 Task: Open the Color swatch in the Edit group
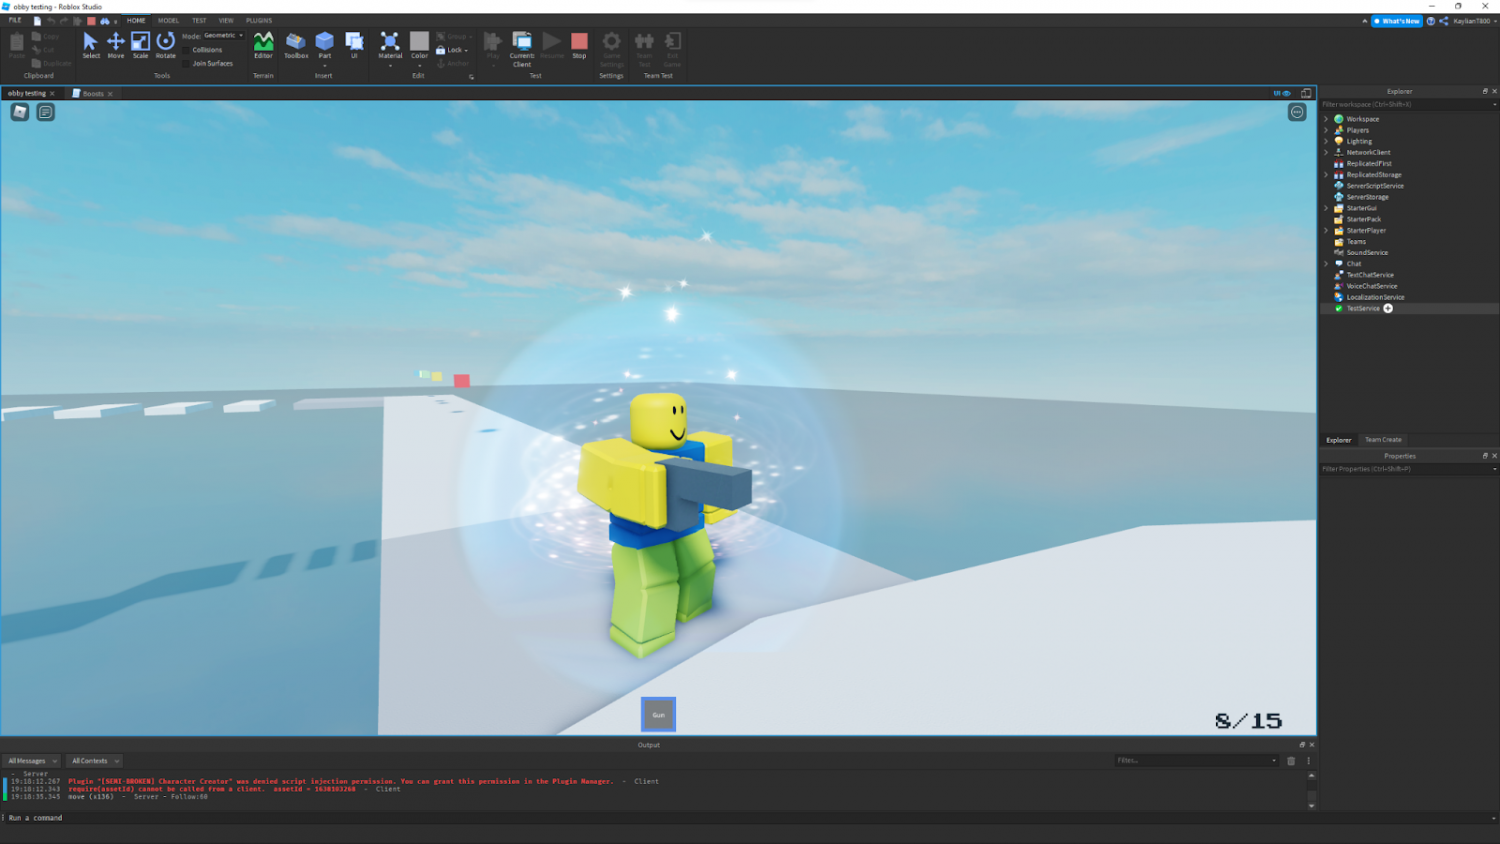(x=419, y=44)
